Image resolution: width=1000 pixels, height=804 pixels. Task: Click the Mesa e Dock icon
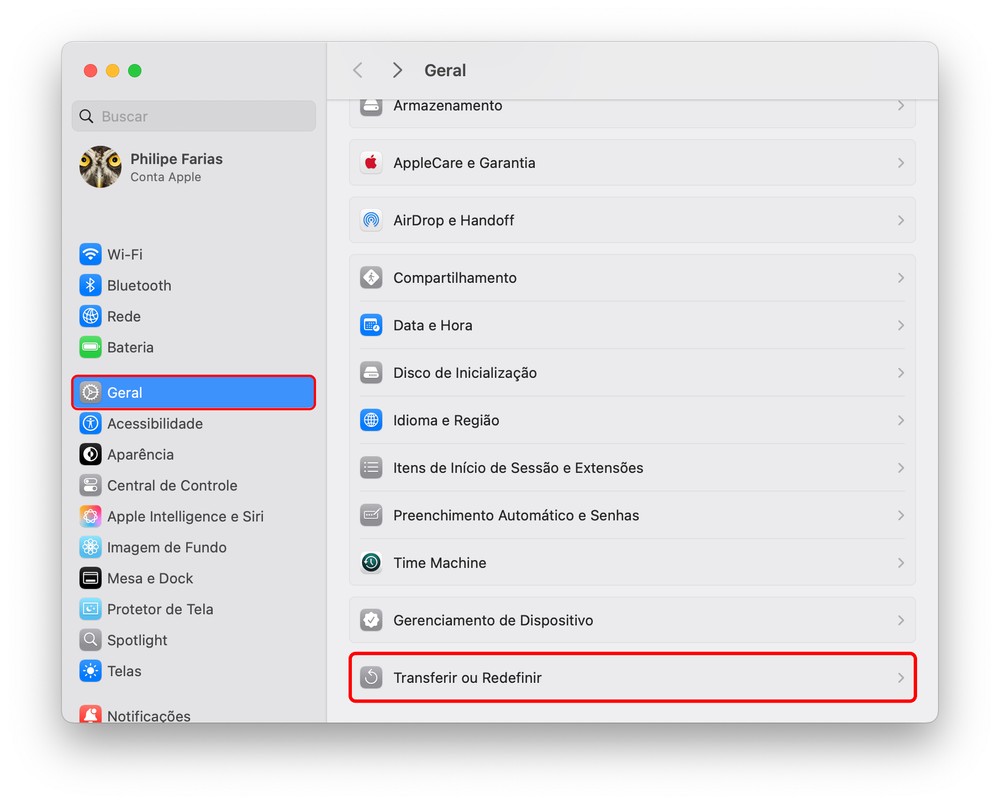click(90, 578)
